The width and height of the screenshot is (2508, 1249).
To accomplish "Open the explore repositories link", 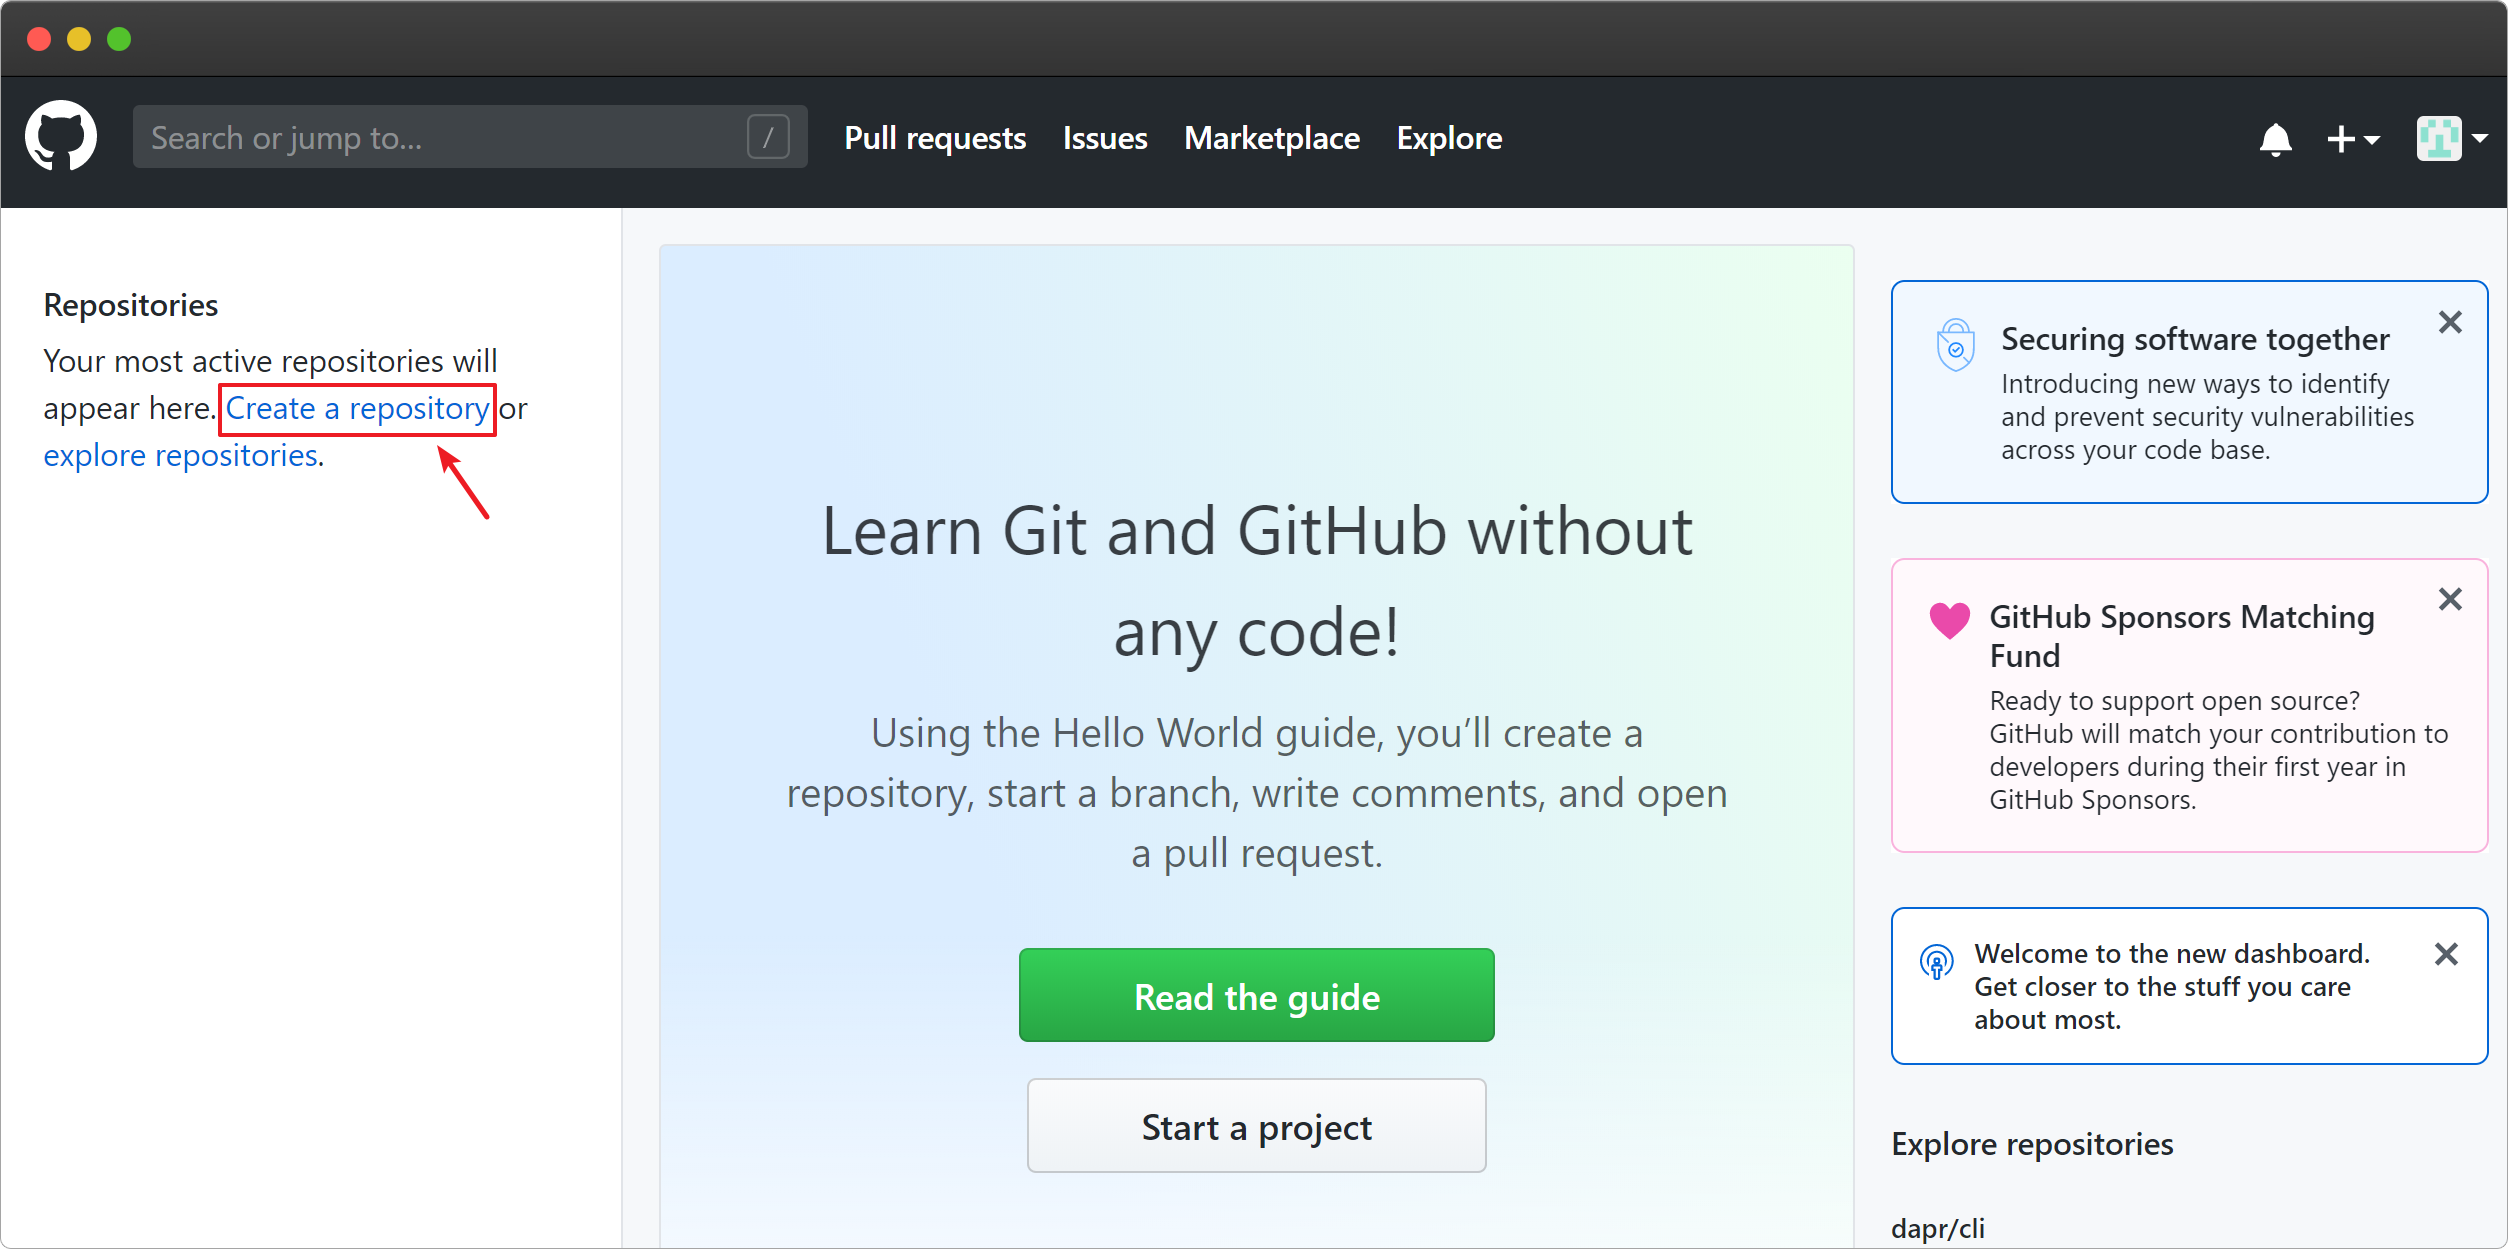I will [x=181, y=456].
